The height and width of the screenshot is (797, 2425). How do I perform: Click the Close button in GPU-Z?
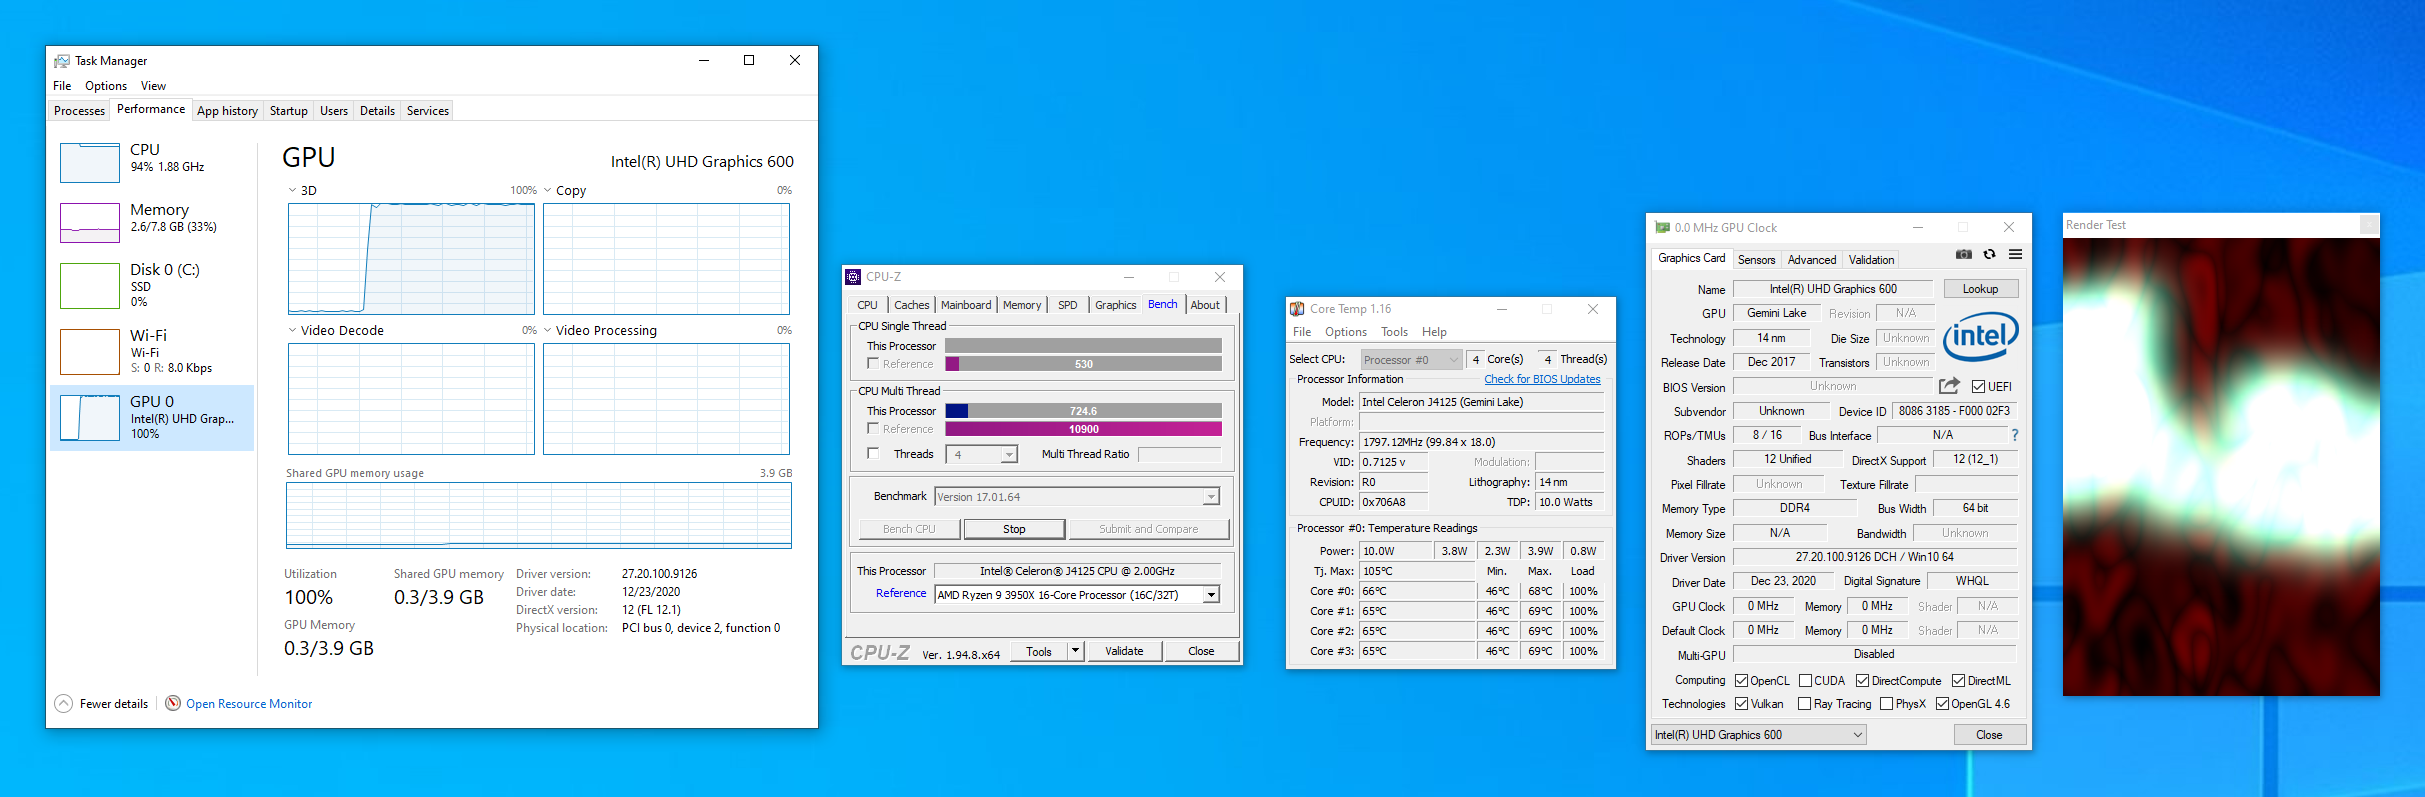(1989, 735)
